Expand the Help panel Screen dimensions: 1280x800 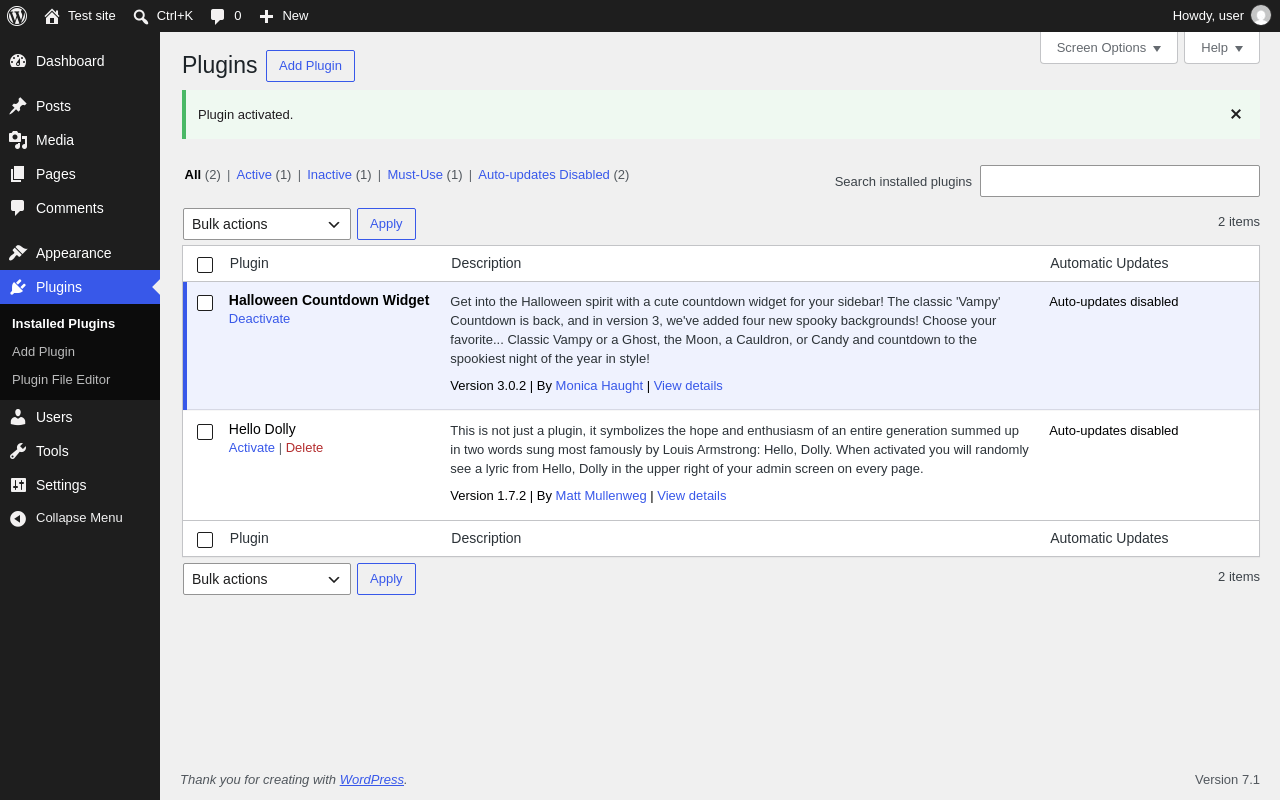[x=1222, y=47]
